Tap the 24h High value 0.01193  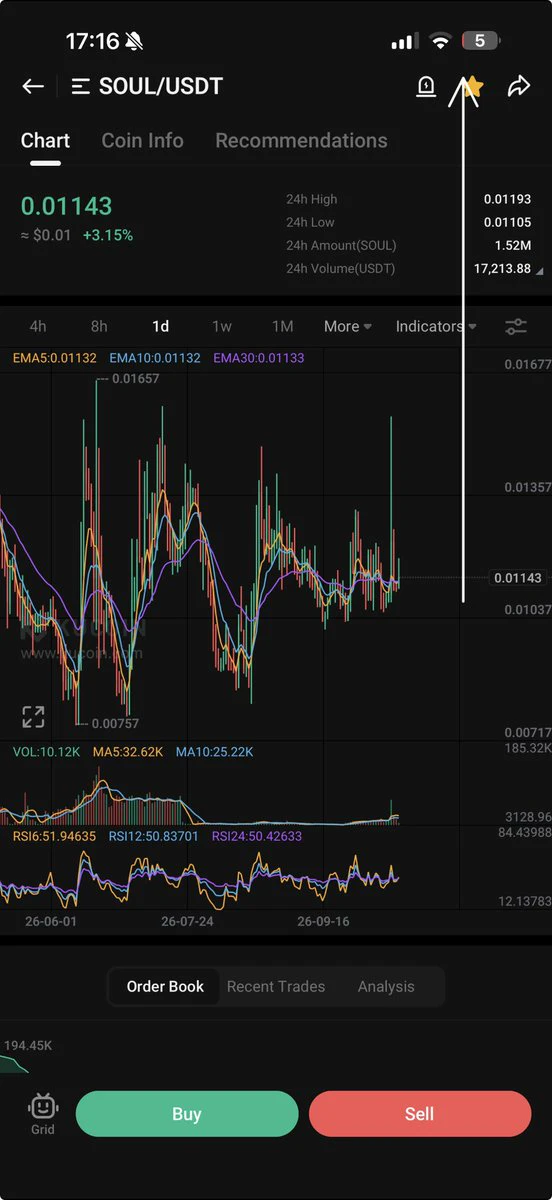coord(507,199)
